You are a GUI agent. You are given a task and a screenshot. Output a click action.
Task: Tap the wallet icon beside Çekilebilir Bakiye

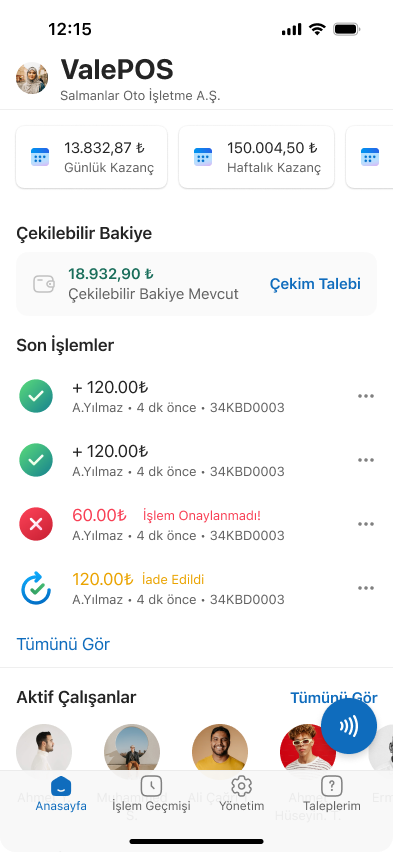[x=43, y=284]
